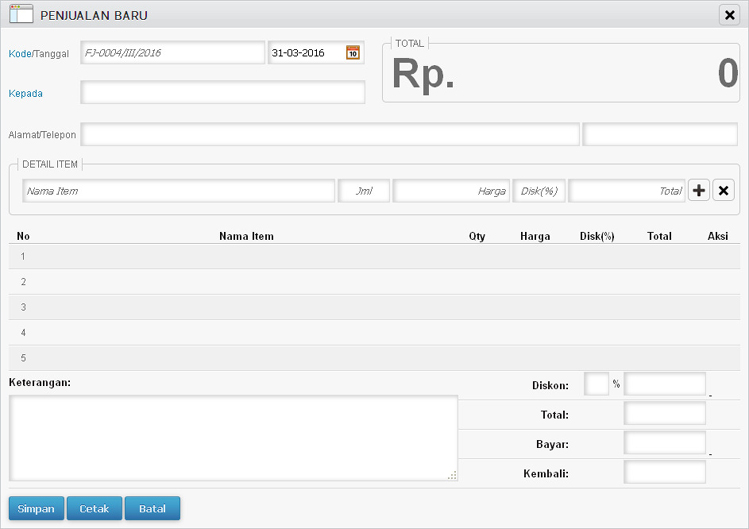Image resolution: width=749 pixels, height=529 pixels.
Task: Click into the Alamat address field
Action: click(330, 134)
